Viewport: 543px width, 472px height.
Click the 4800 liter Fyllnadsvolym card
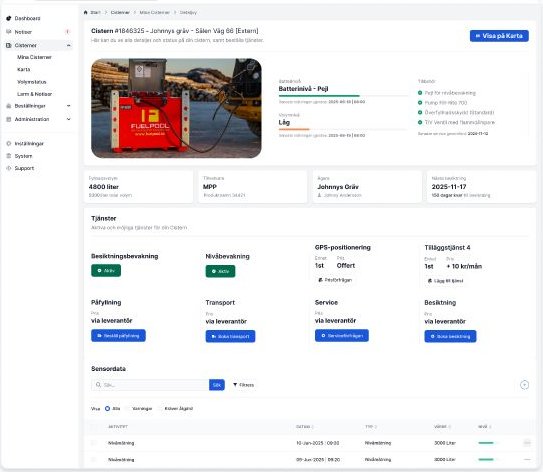(139, 187)
